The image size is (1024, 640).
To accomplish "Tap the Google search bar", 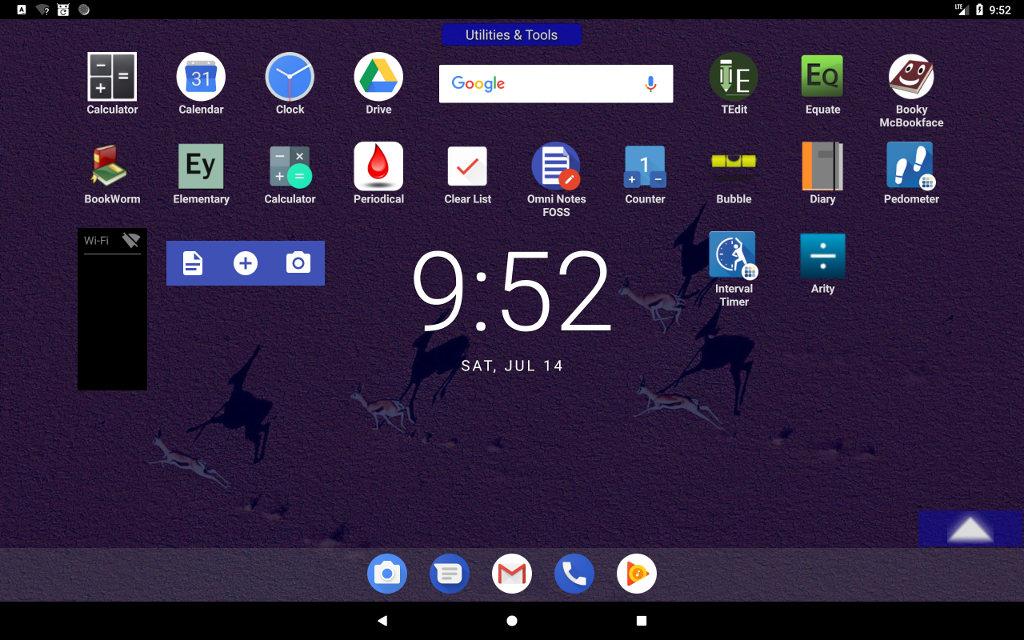I will (x=540, y=84).
